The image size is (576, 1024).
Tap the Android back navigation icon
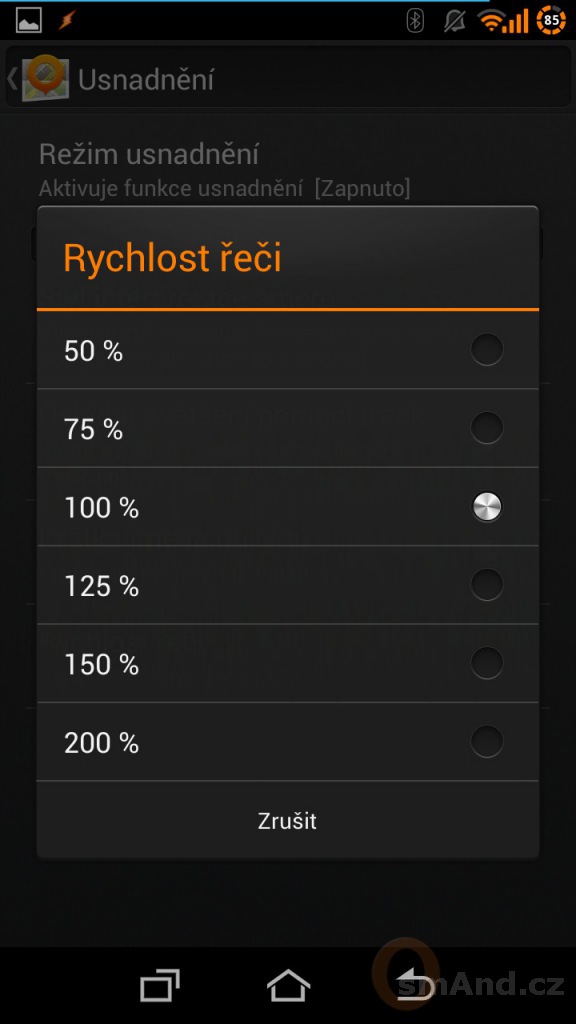(416, 985)
